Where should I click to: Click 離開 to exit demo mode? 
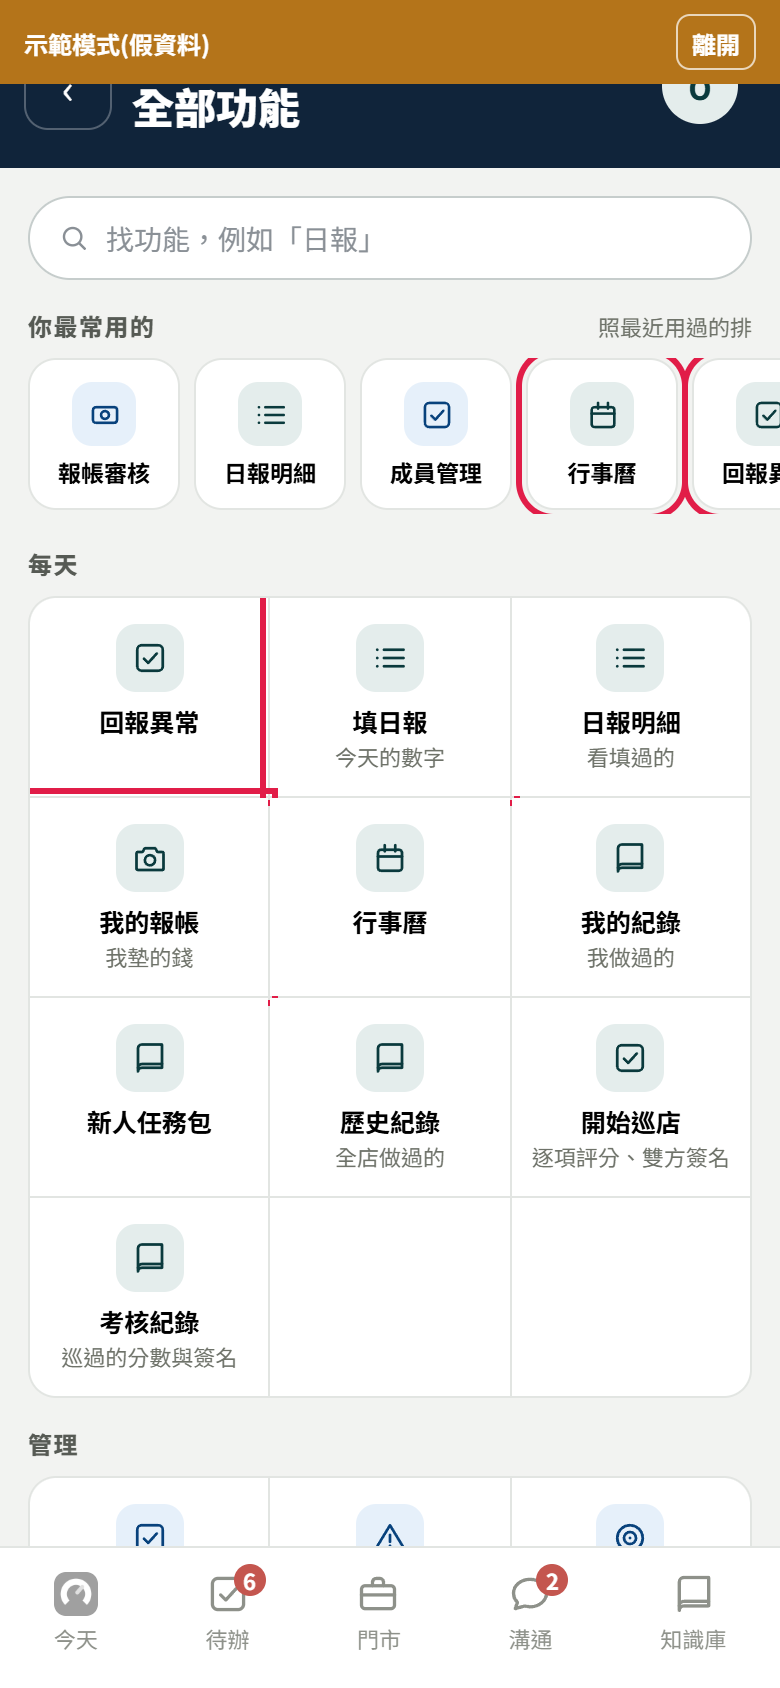pyautogui.click(x=715, y=43)
